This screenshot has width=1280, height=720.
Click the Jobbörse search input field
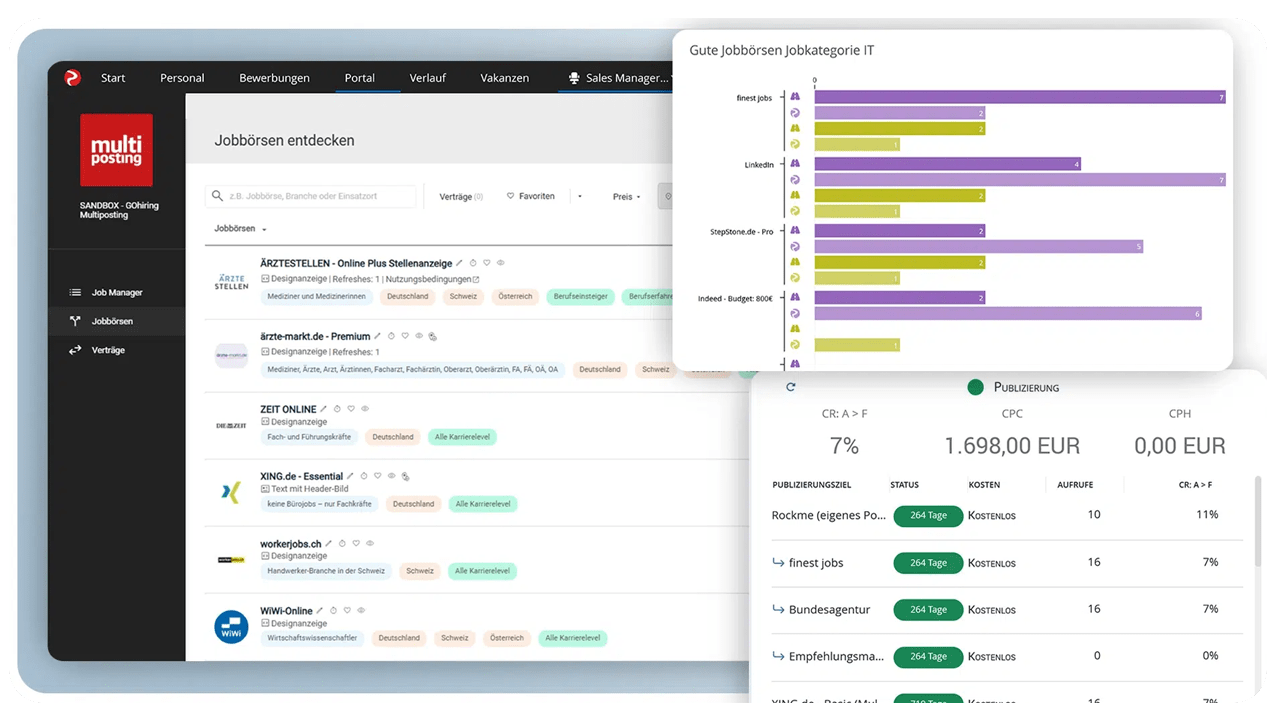(x=310, y=196)
